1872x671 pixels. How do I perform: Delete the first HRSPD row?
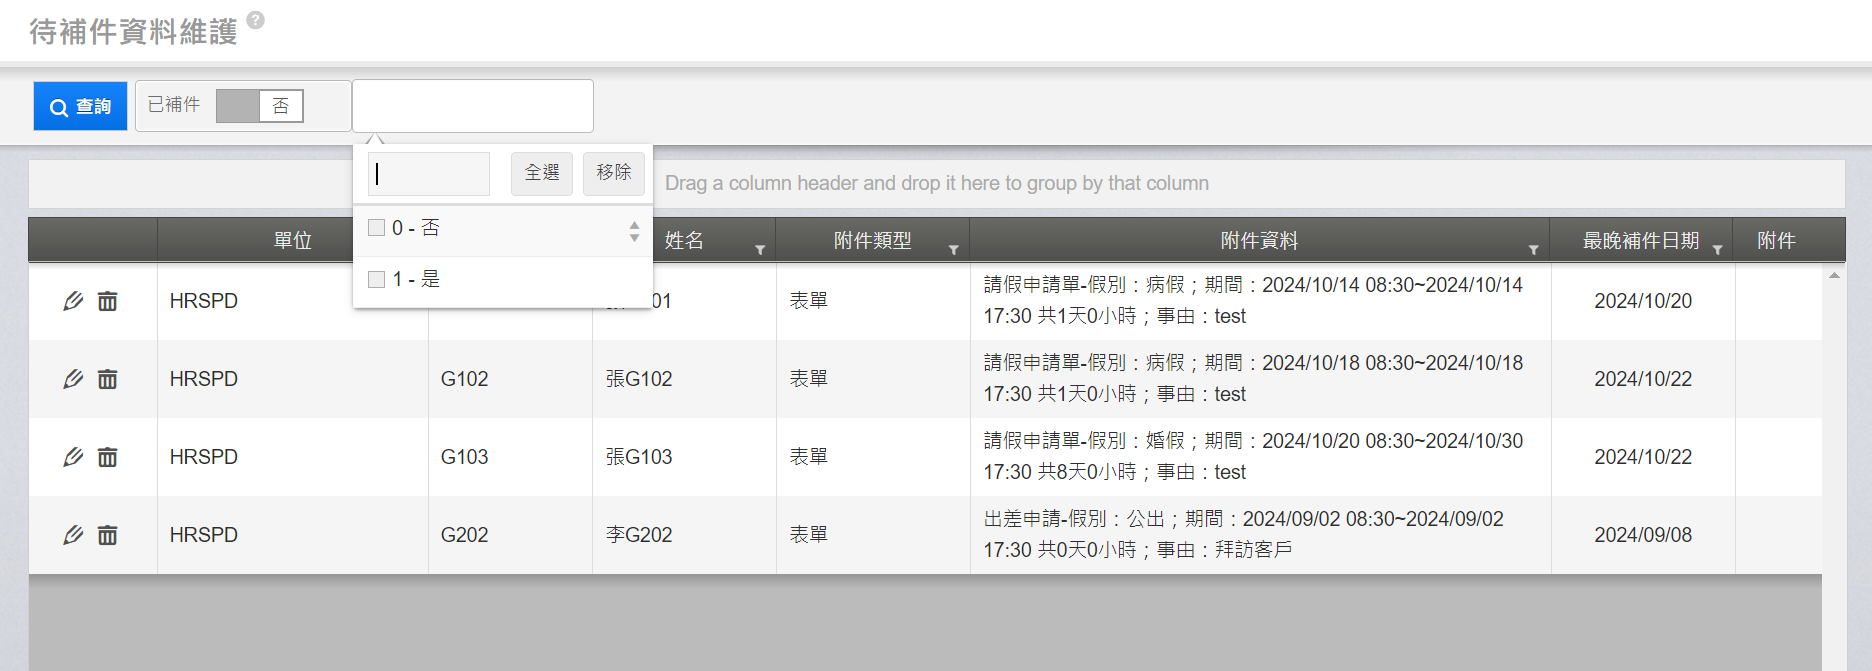107,301
